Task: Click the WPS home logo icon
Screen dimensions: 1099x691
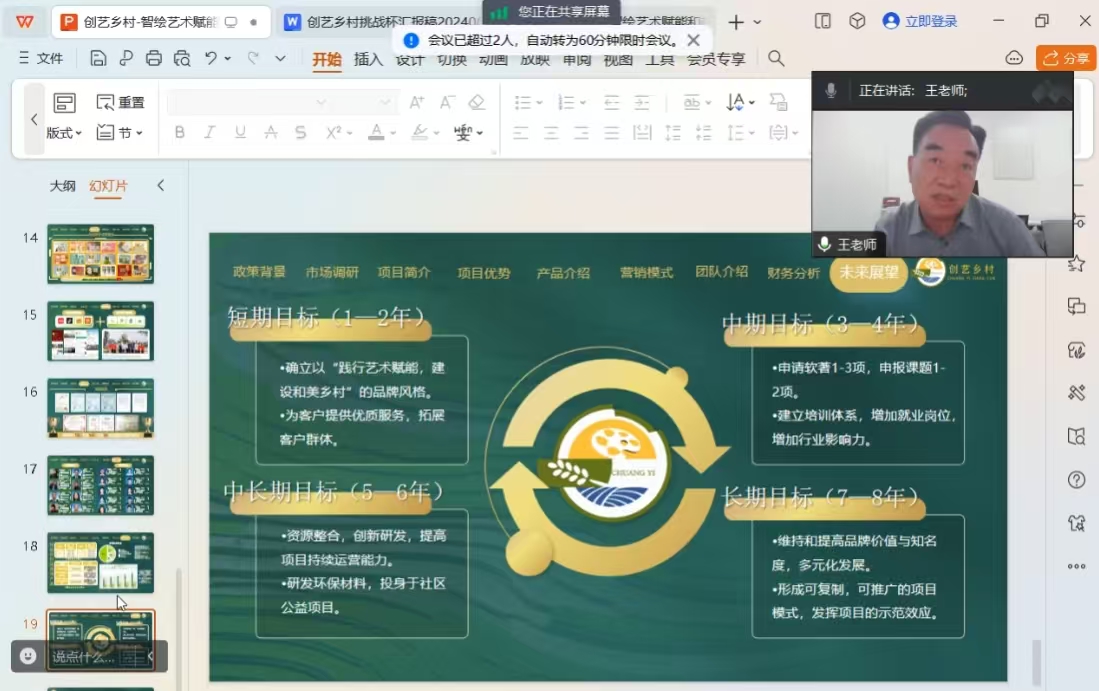Action: 24,21
